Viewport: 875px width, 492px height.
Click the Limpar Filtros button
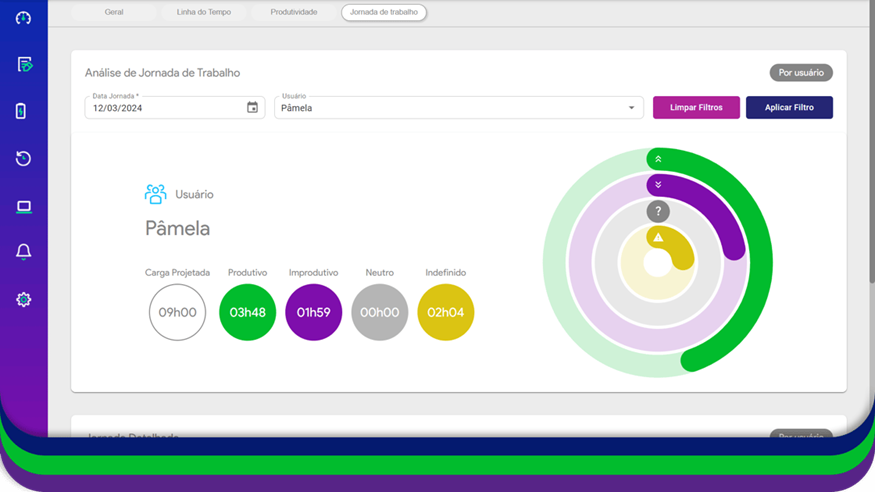[x=696, y=107]
